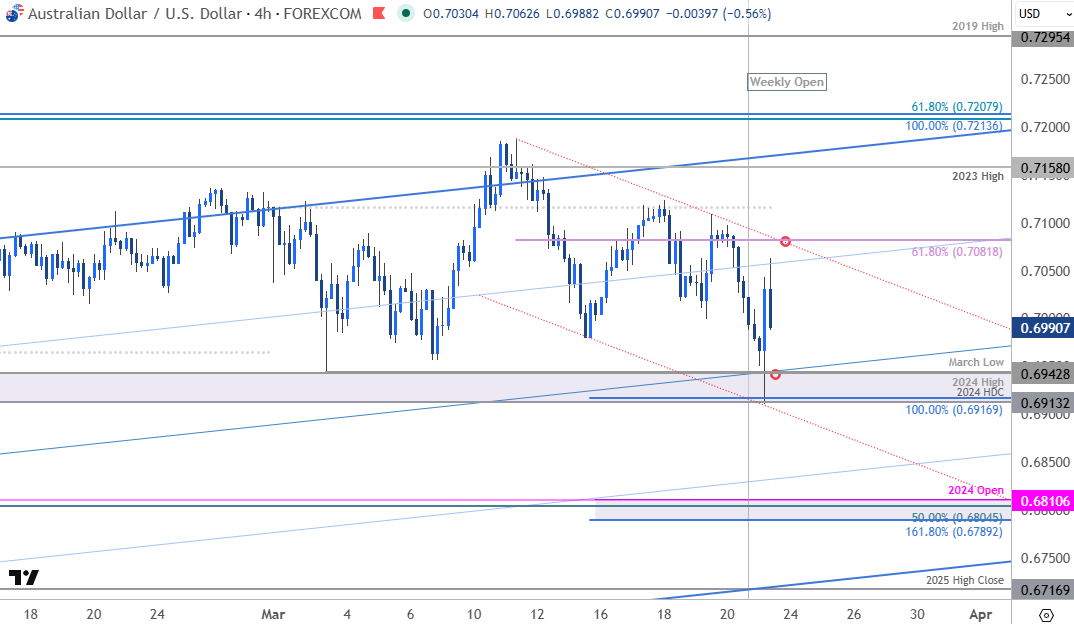Select the 0.69132 price axis label
This screenshot has height=624, width=1074.
click(1045, 402)
